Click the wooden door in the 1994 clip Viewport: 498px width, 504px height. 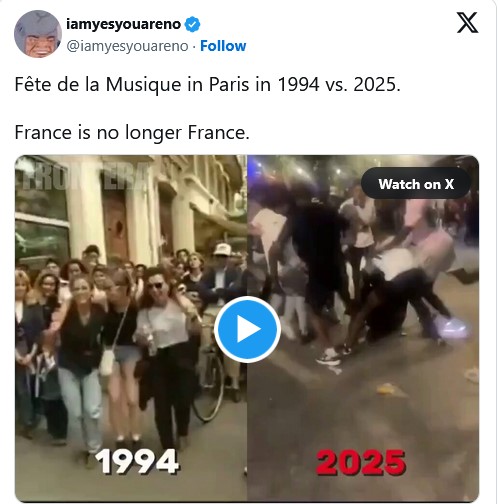(115, 227)
